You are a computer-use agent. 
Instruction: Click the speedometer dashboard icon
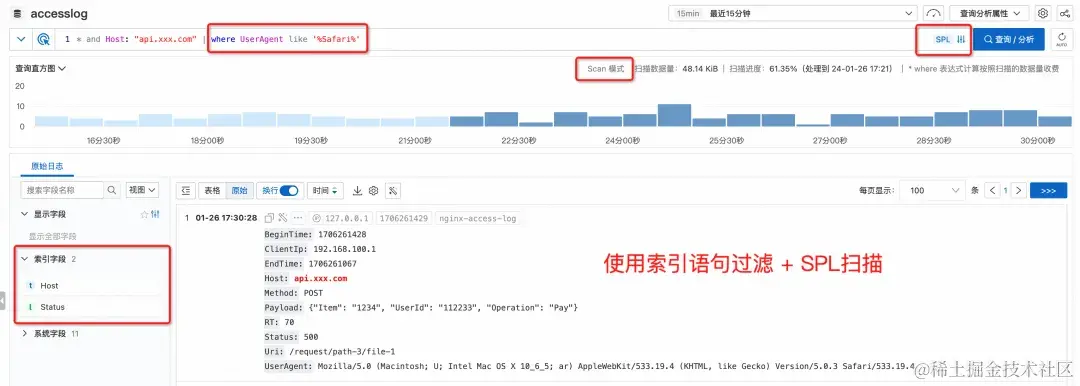933,13
